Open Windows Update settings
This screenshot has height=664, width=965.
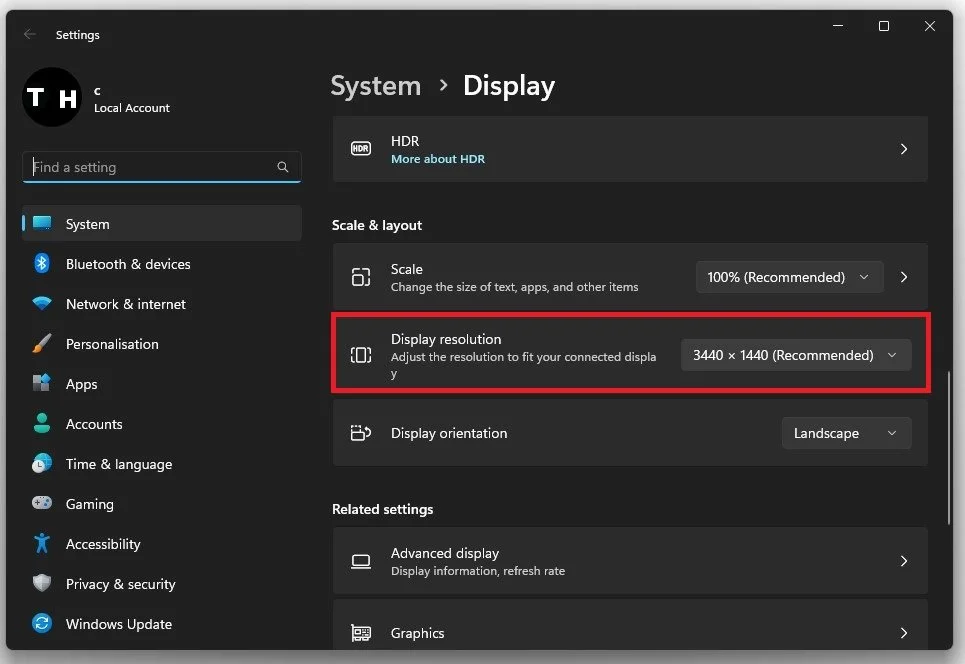click(x=162, y=623)
